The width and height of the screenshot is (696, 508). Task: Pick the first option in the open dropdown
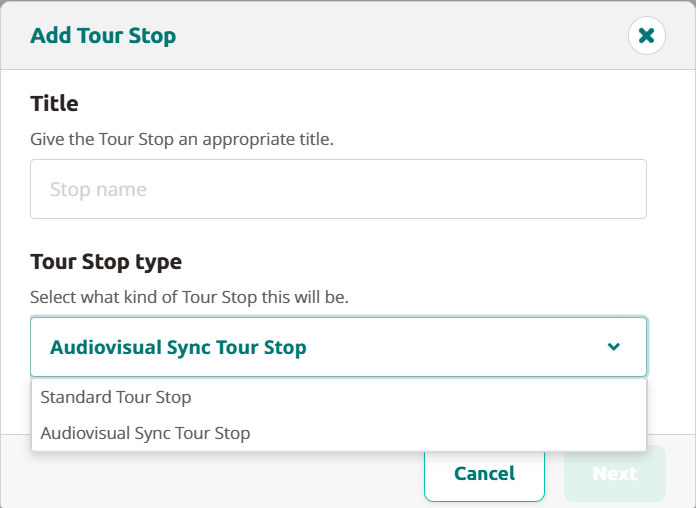tap(116, 397)
